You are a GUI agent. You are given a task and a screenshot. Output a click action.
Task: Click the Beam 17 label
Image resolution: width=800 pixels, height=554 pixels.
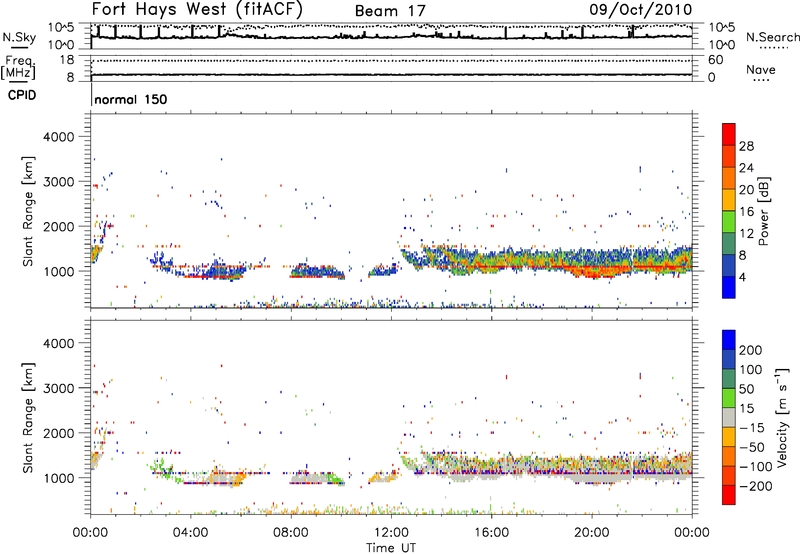pyautogui.click(x=390, y=11)
